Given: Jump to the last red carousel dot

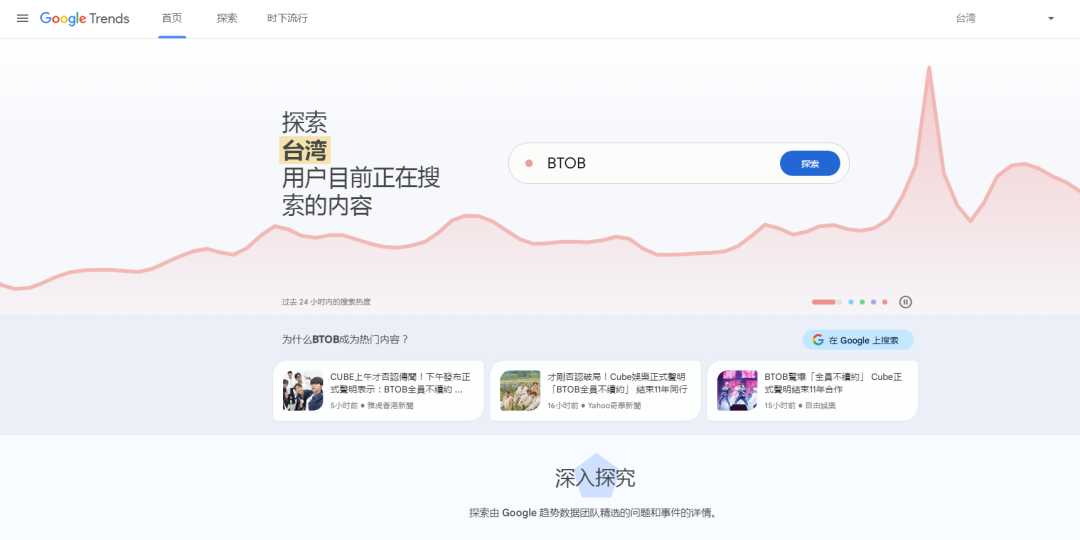Looking at the screenshot, I should 885,302.
